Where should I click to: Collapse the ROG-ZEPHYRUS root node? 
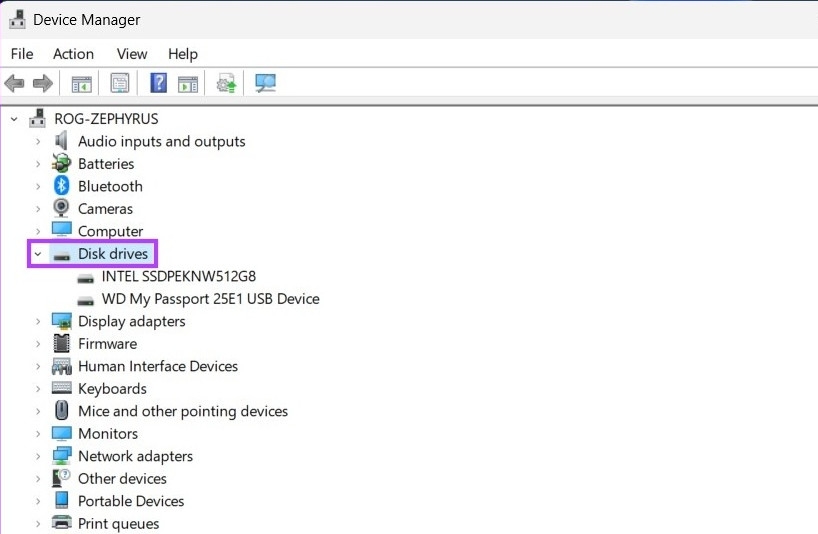[14, 119]
